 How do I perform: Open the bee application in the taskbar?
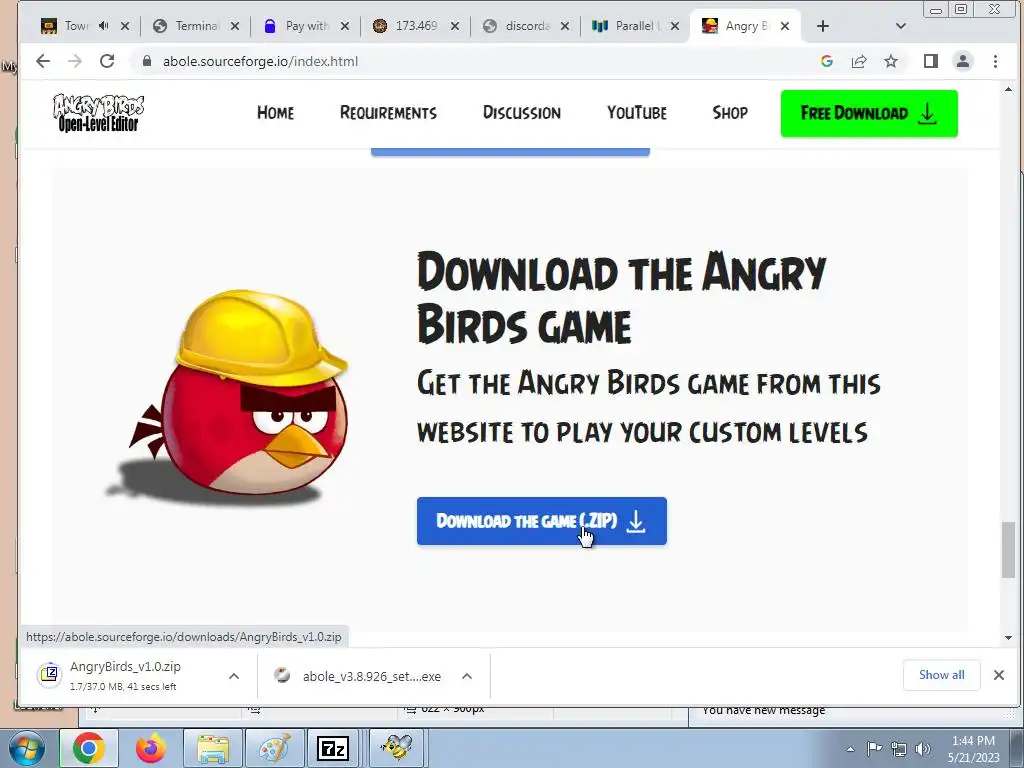point(398,748)
